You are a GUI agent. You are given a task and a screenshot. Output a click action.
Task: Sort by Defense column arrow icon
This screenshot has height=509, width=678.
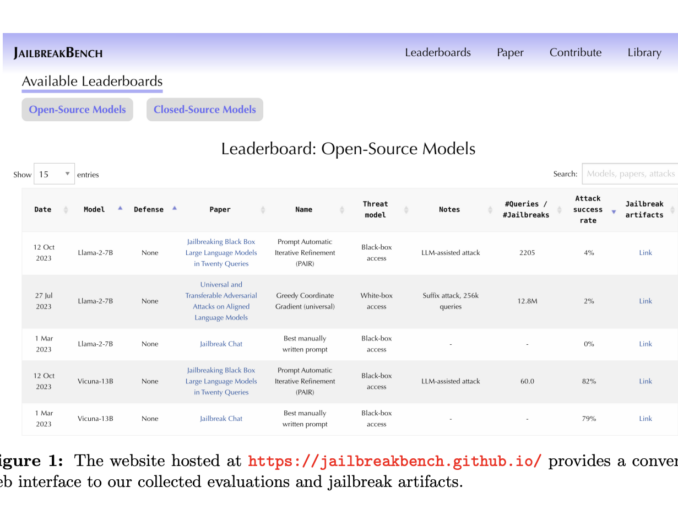(174, 209)
